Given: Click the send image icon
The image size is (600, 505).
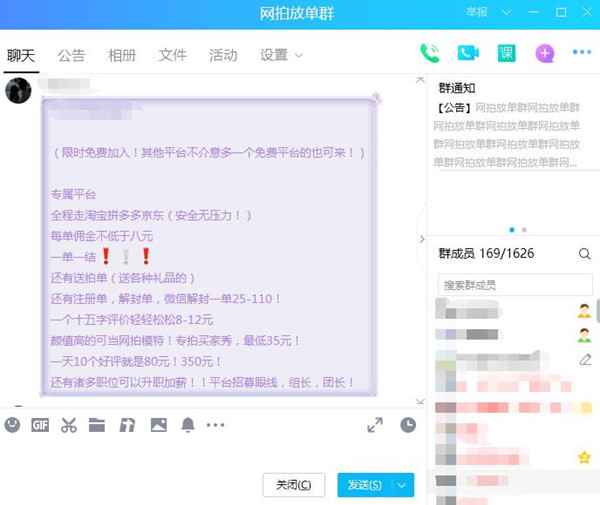Looking at the screenshot, I should tap(158, 425).
